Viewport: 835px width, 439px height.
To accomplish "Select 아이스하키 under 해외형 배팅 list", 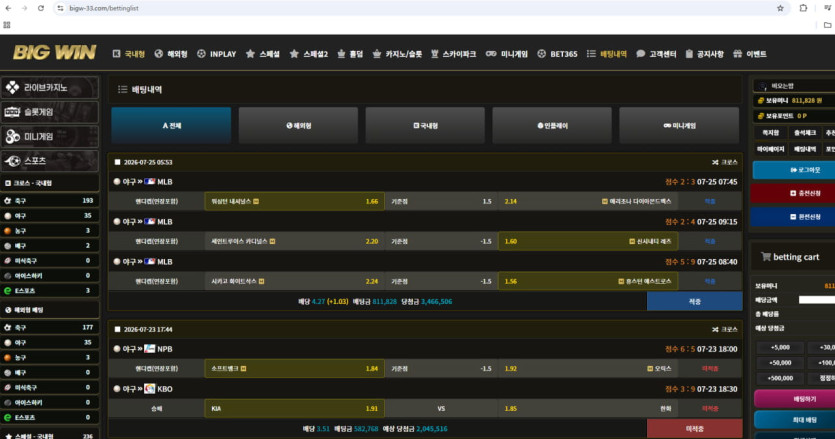I will 50,402.
